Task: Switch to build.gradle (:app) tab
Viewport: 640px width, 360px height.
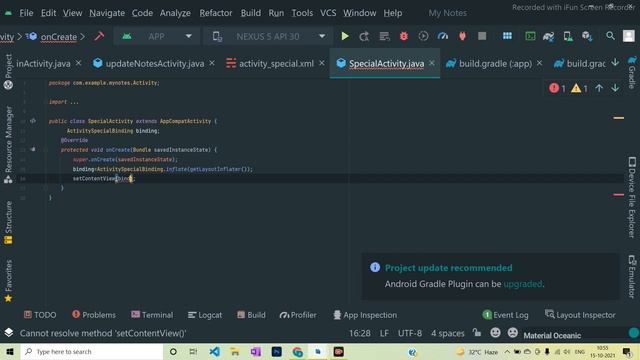Action: (495, 64)
